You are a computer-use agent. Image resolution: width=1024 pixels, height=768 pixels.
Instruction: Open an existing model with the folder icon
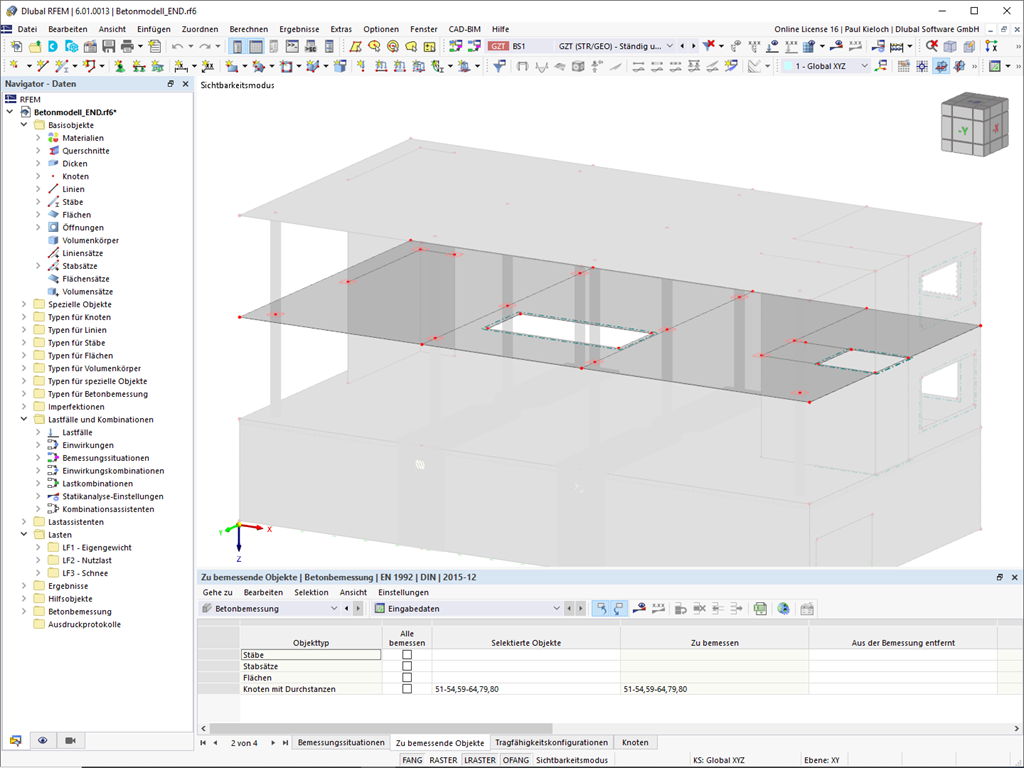[35, 46]
